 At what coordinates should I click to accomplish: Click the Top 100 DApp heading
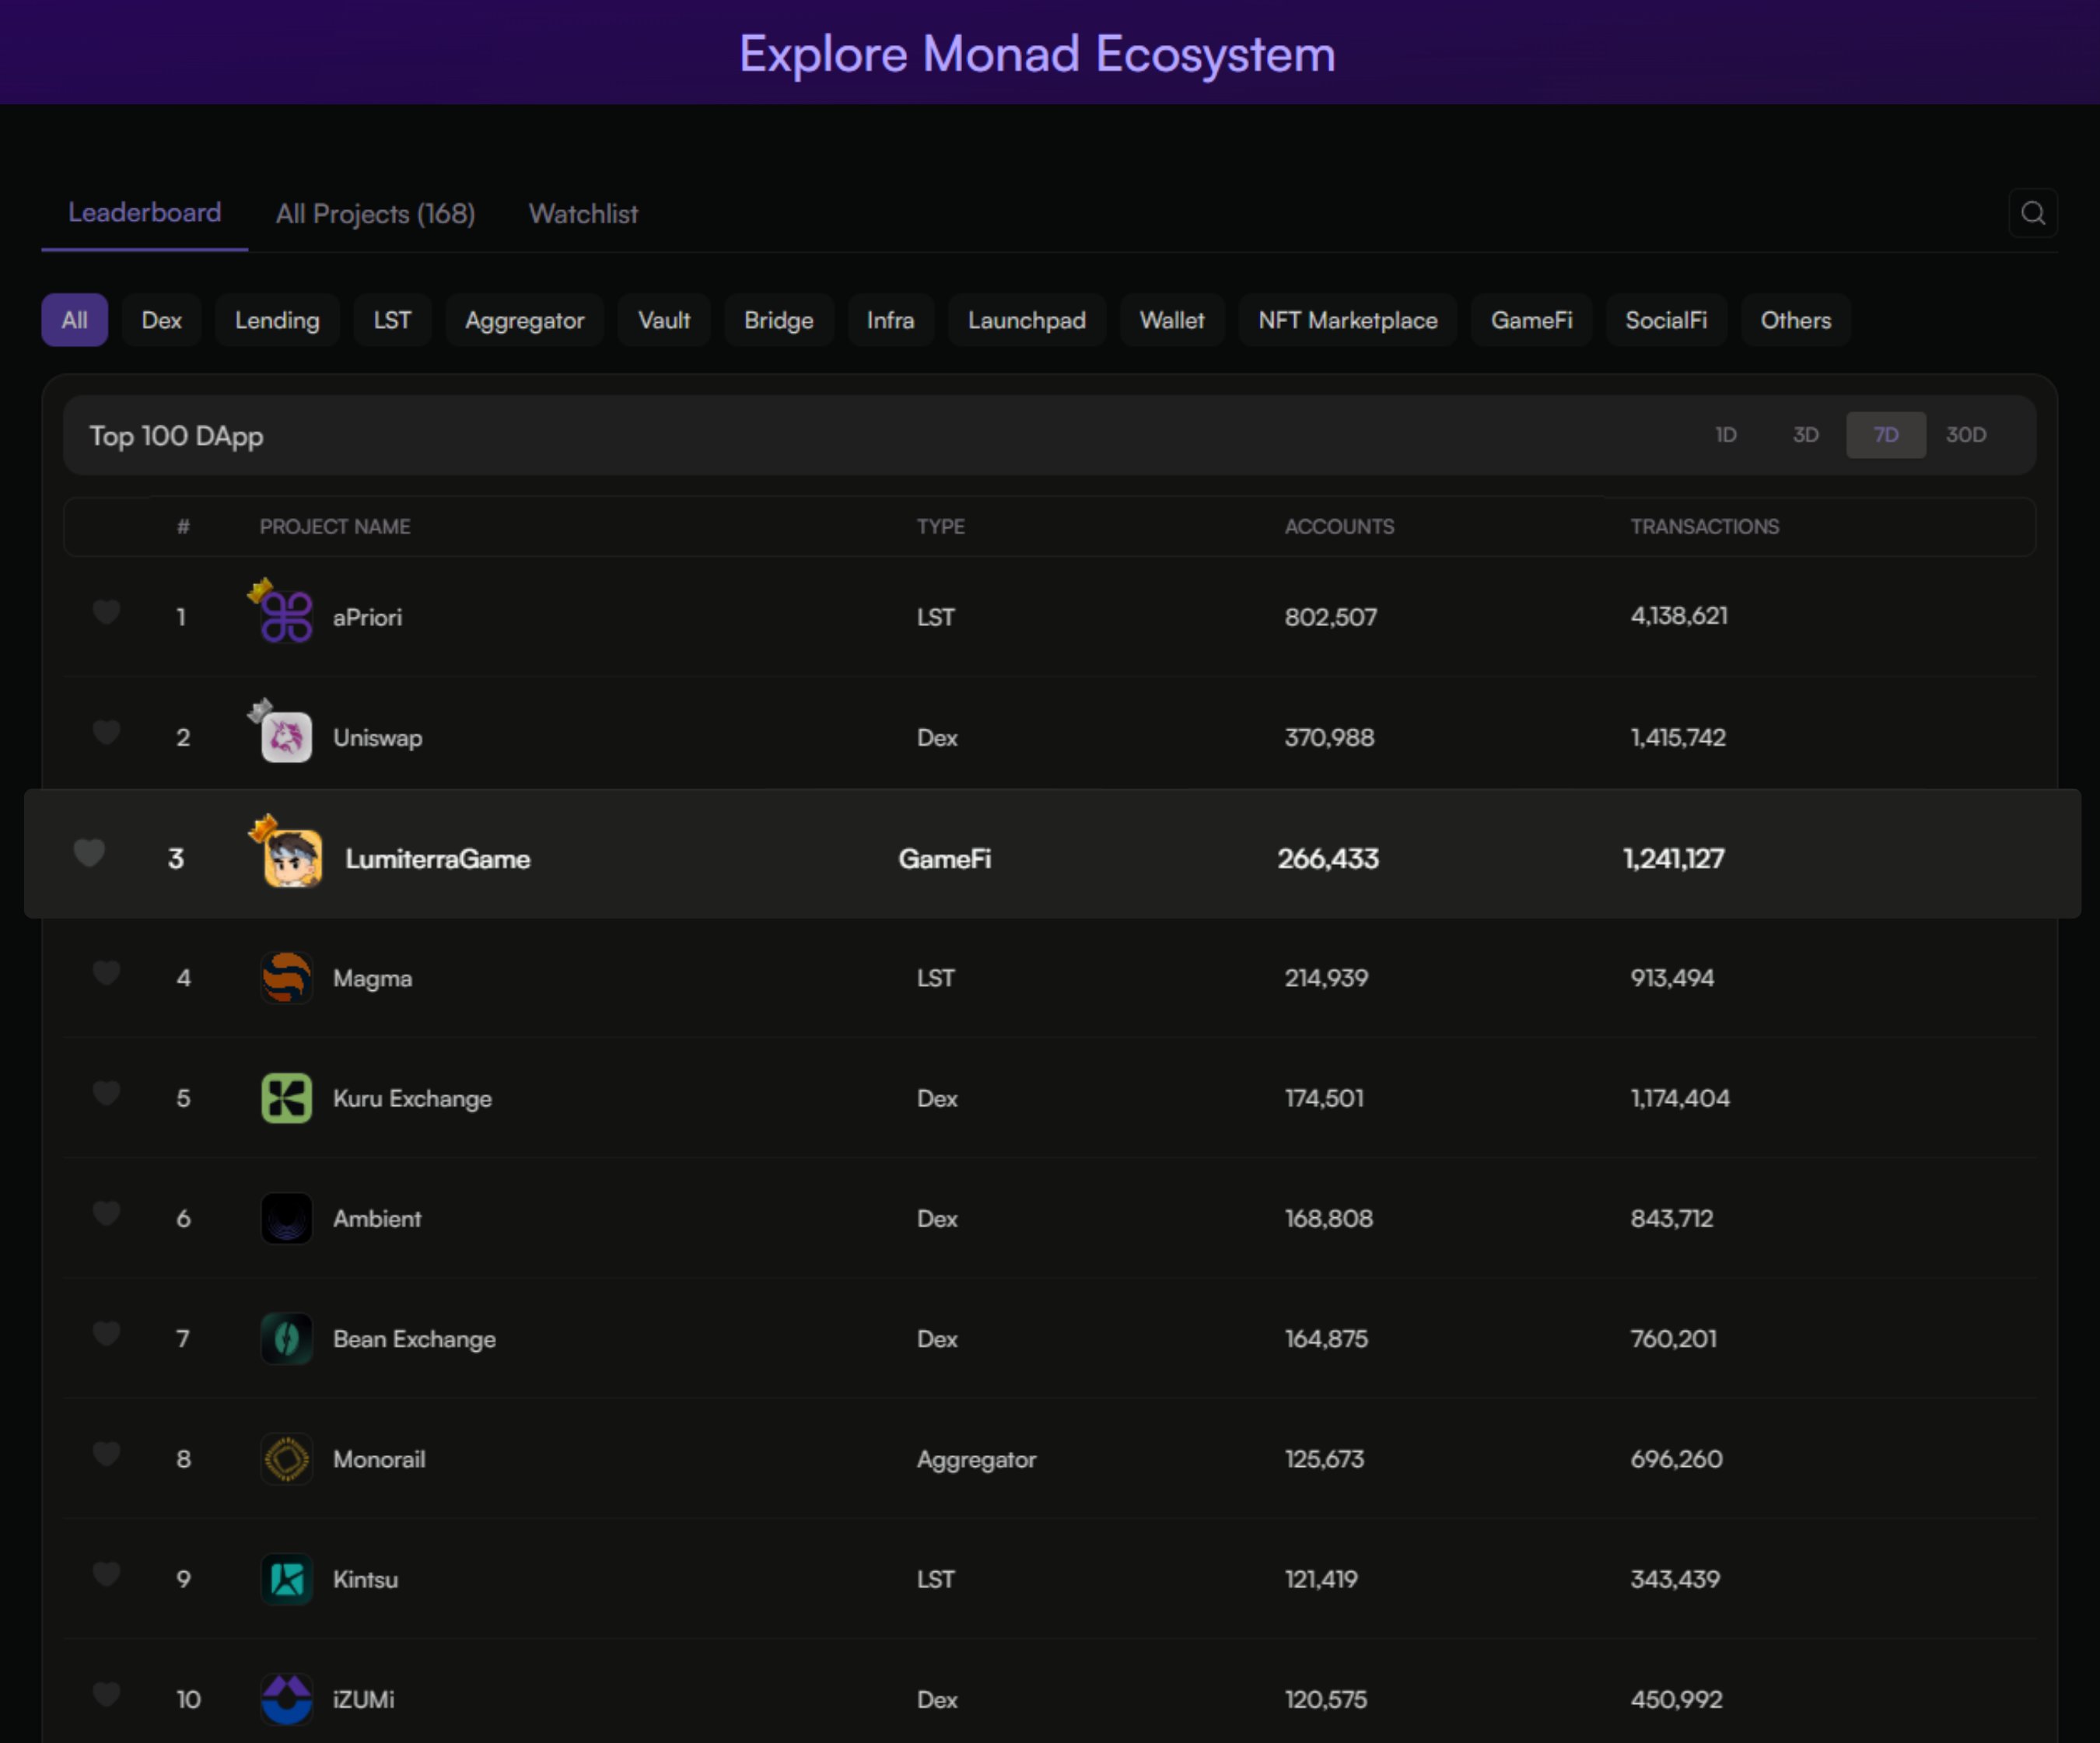176,436
